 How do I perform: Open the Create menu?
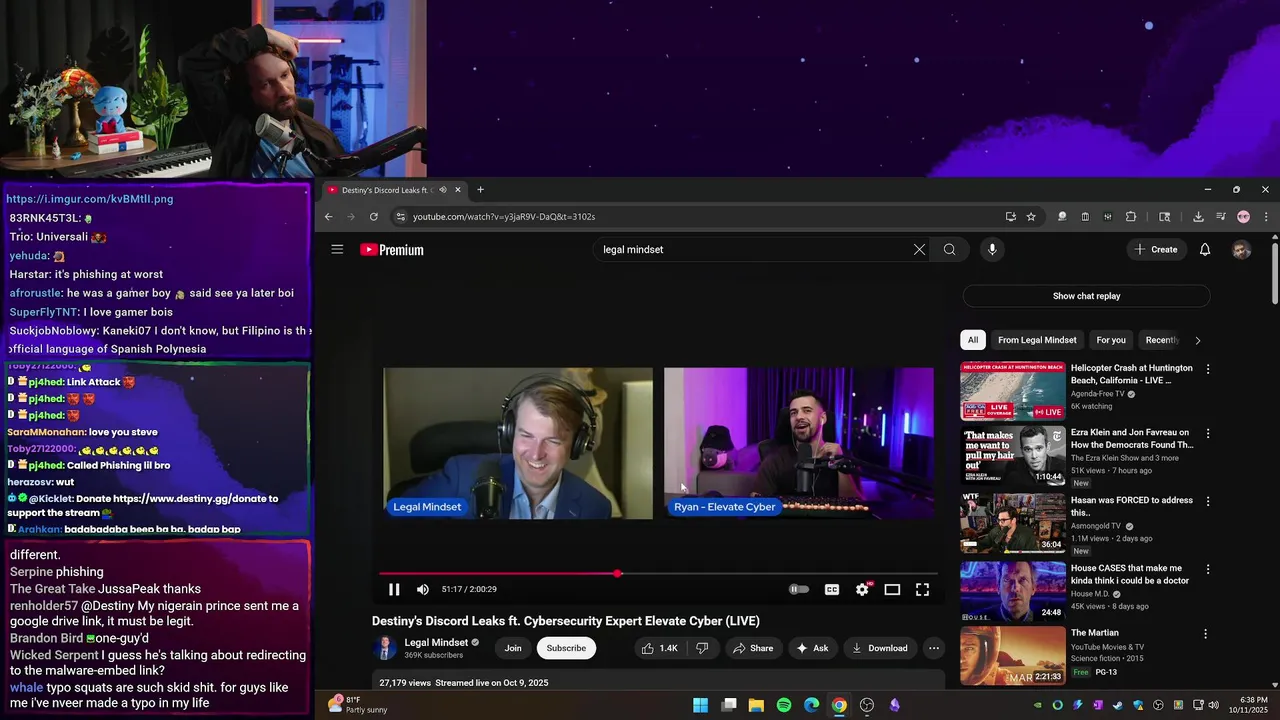(x=1157, y=249)
